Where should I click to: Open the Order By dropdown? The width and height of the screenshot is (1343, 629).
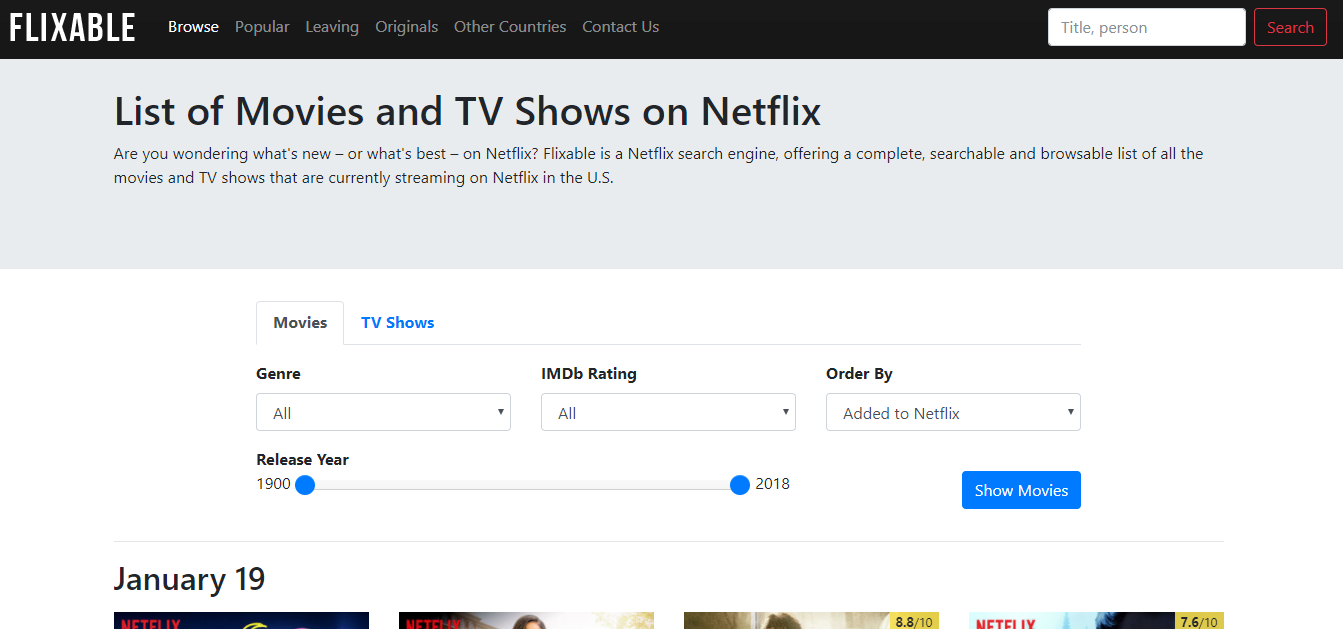coord(953,412)
